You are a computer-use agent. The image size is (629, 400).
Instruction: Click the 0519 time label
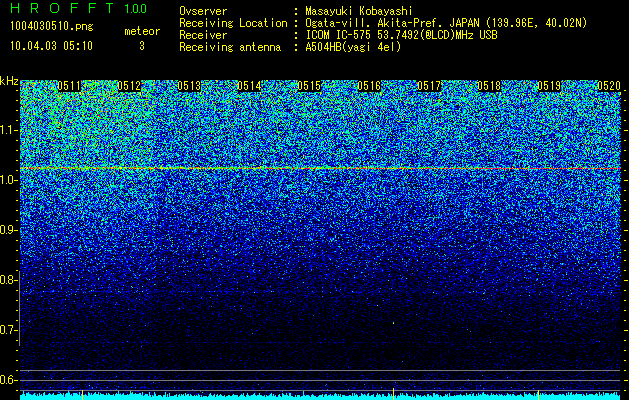click(x=549, y=86)
